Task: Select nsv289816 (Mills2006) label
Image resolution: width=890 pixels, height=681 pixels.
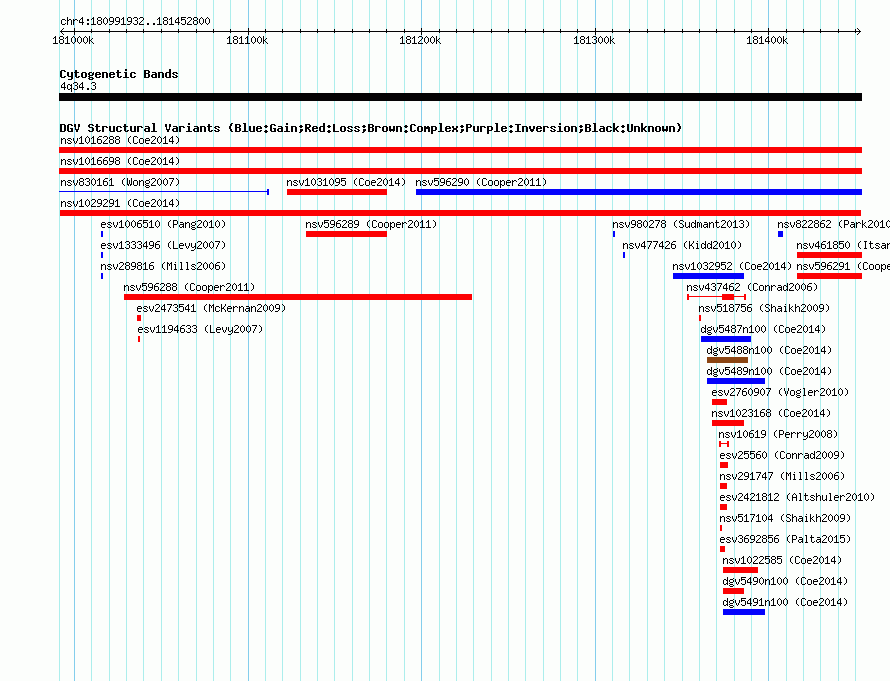Action: (x=163, y=266)
